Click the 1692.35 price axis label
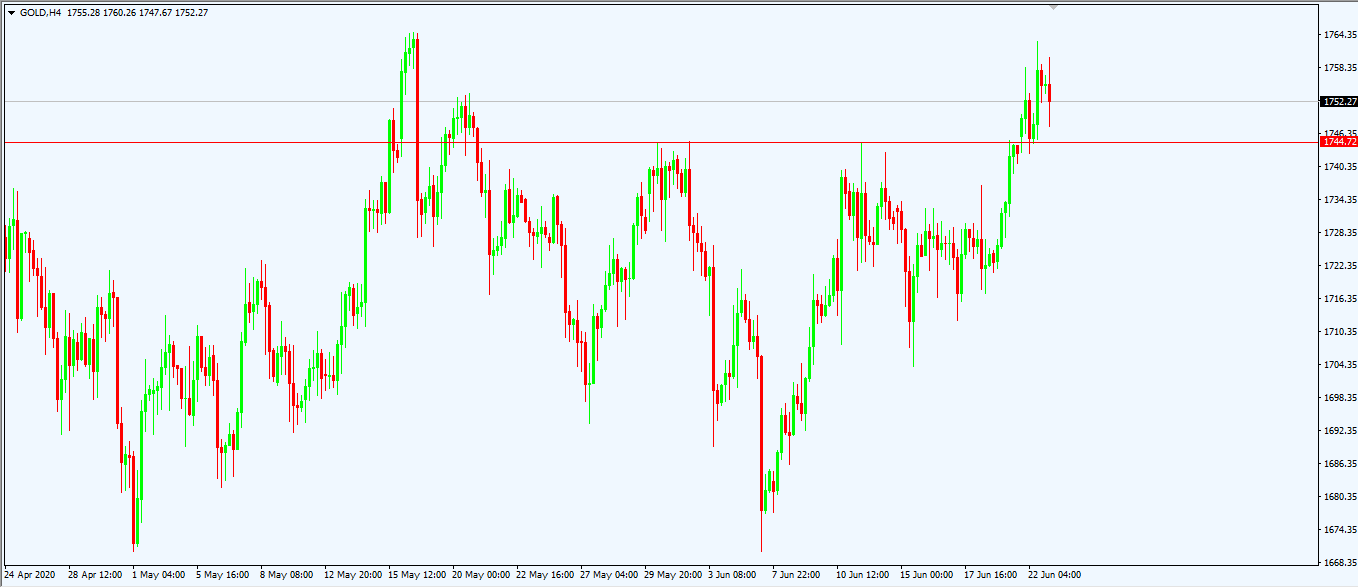Viewport: 1358px width, 588px height. [1340, 431]
